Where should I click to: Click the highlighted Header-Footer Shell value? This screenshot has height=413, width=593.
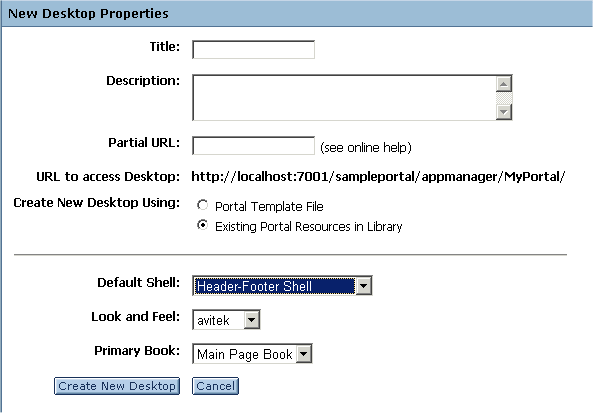(x=275, y=286)
